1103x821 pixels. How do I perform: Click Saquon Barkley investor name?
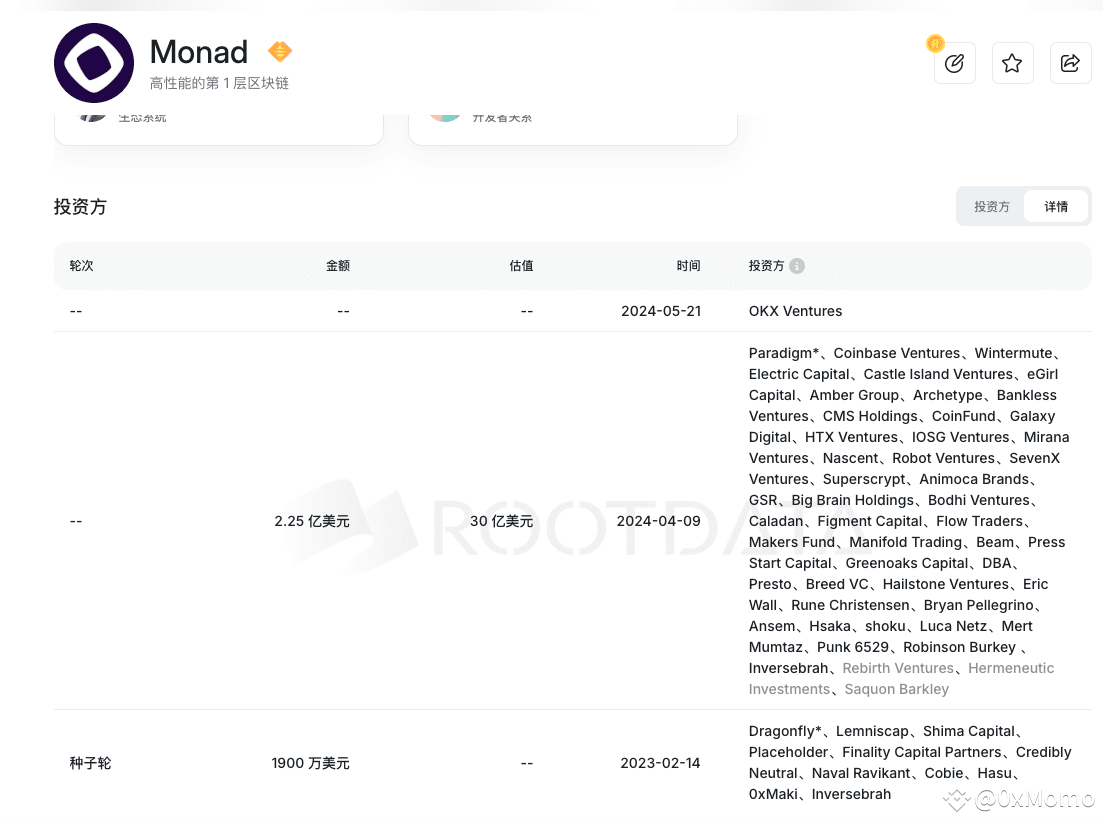pos(896,689)
